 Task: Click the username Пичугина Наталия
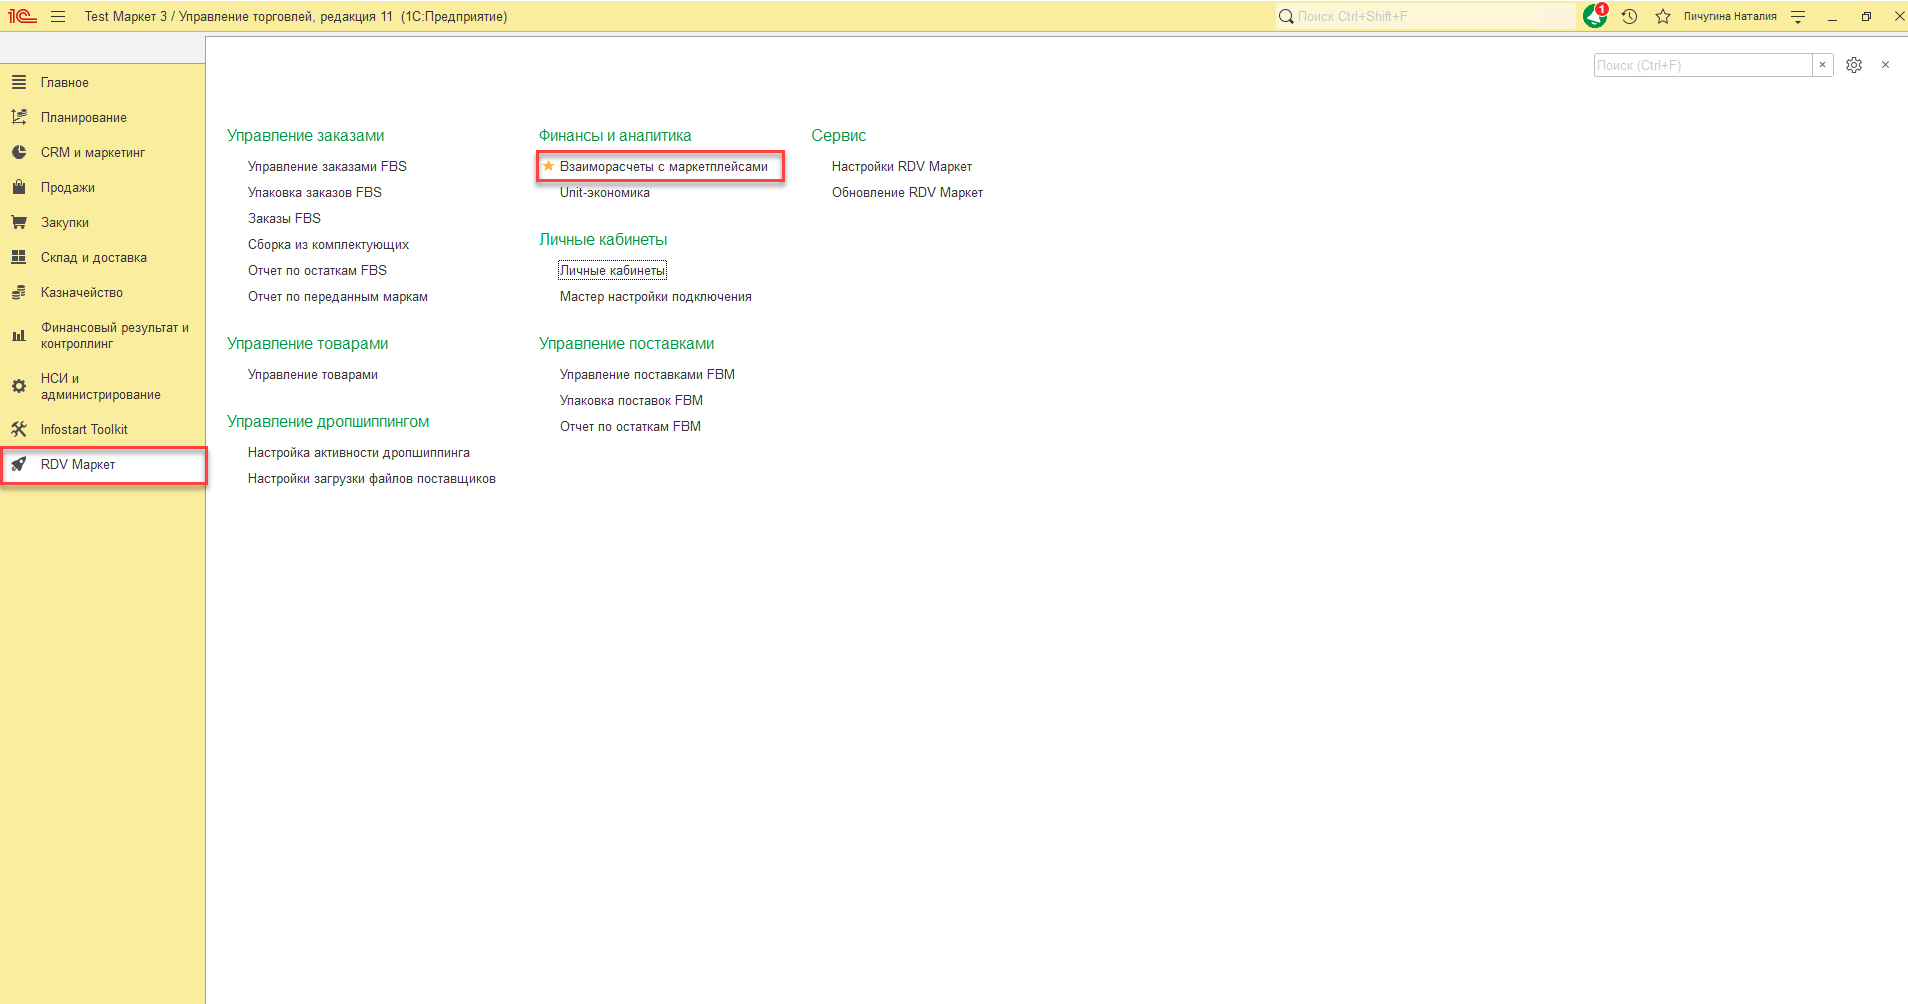(1730, 16)
